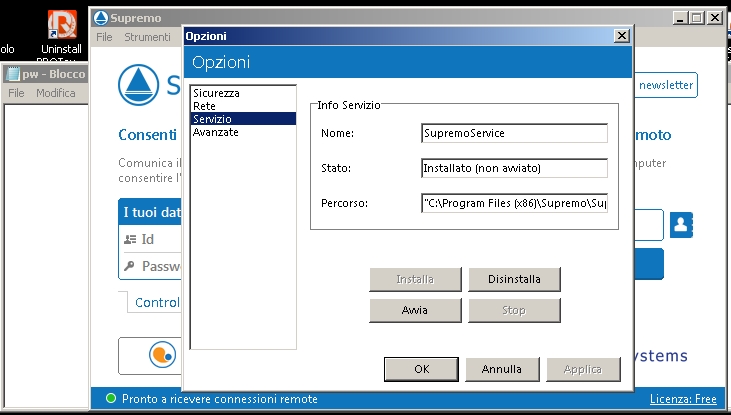Viewport: 731px width, 415px height.
Task: Click the 'I tuoi dat' panel header
Action: click(x=152, y=213)
